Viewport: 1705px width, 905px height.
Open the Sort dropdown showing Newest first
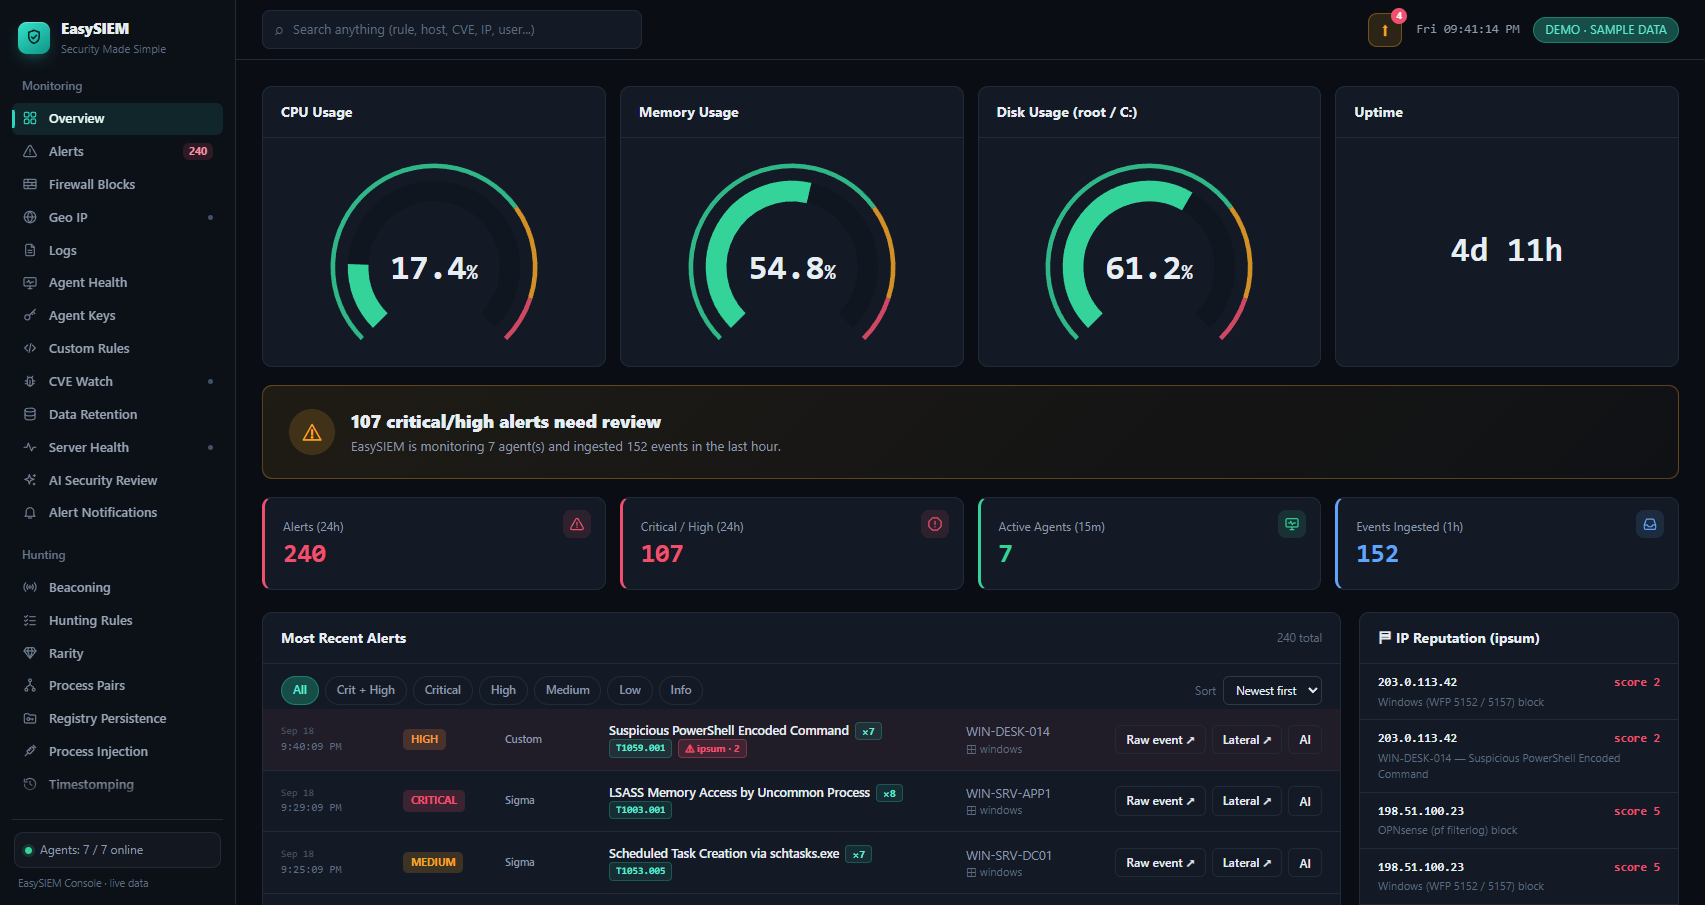[x=1272, y=690]
